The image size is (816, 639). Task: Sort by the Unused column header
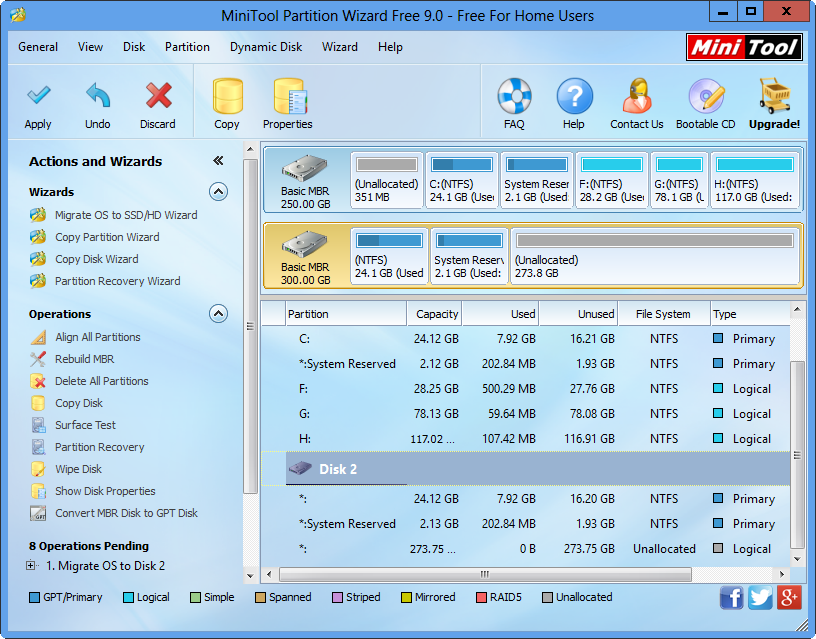[578, 314]
